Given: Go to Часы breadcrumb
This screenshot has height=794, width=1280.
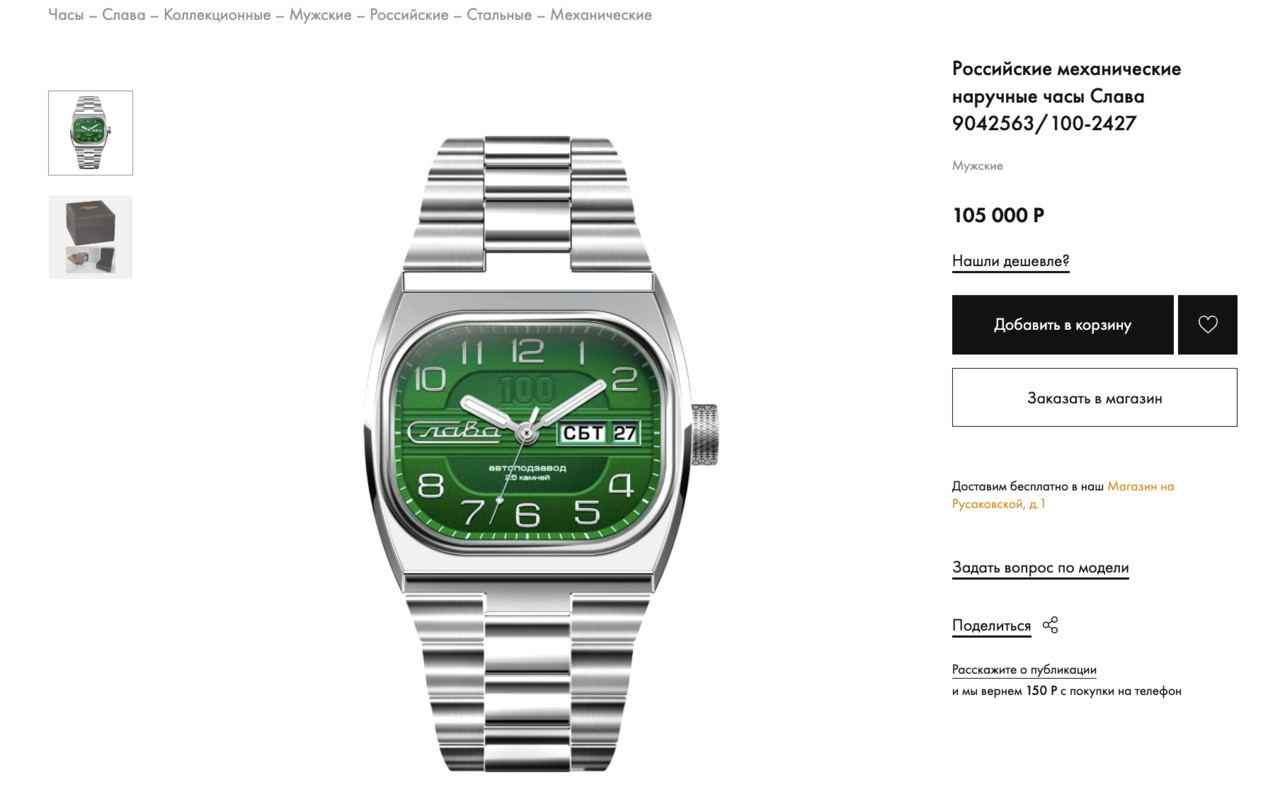Looking at the screenshot, I should click(66, 15).
